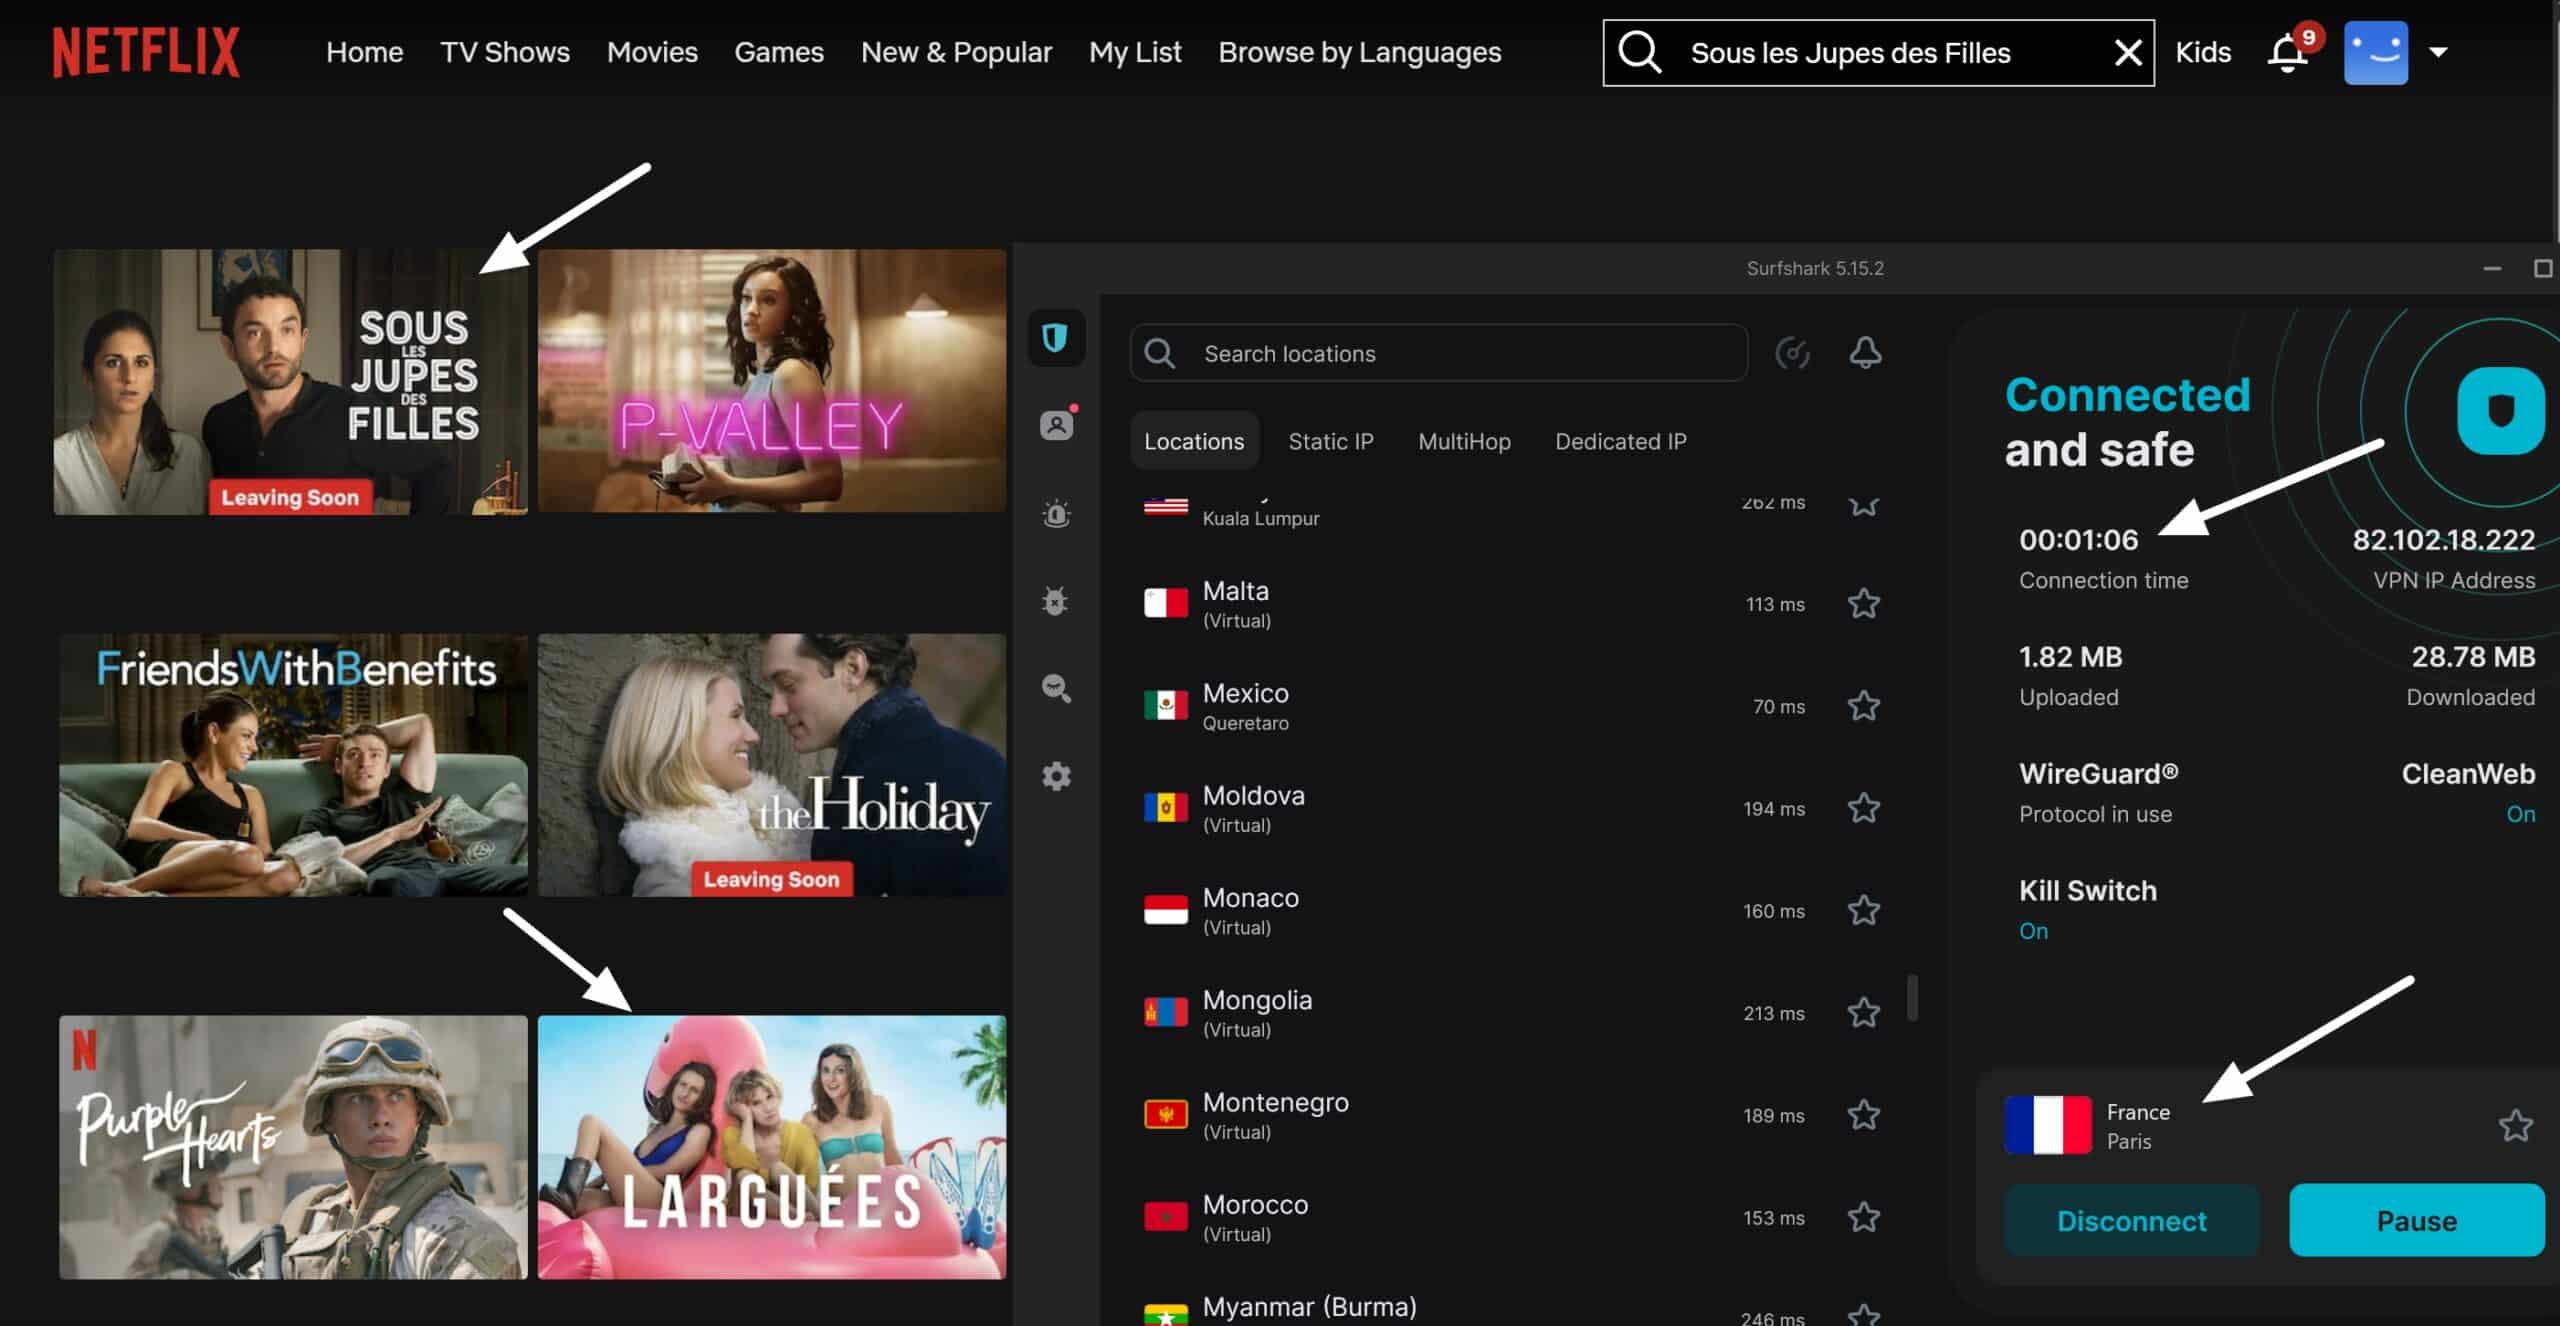Click the Surfshark notifications bell icon

[1865, 352]
